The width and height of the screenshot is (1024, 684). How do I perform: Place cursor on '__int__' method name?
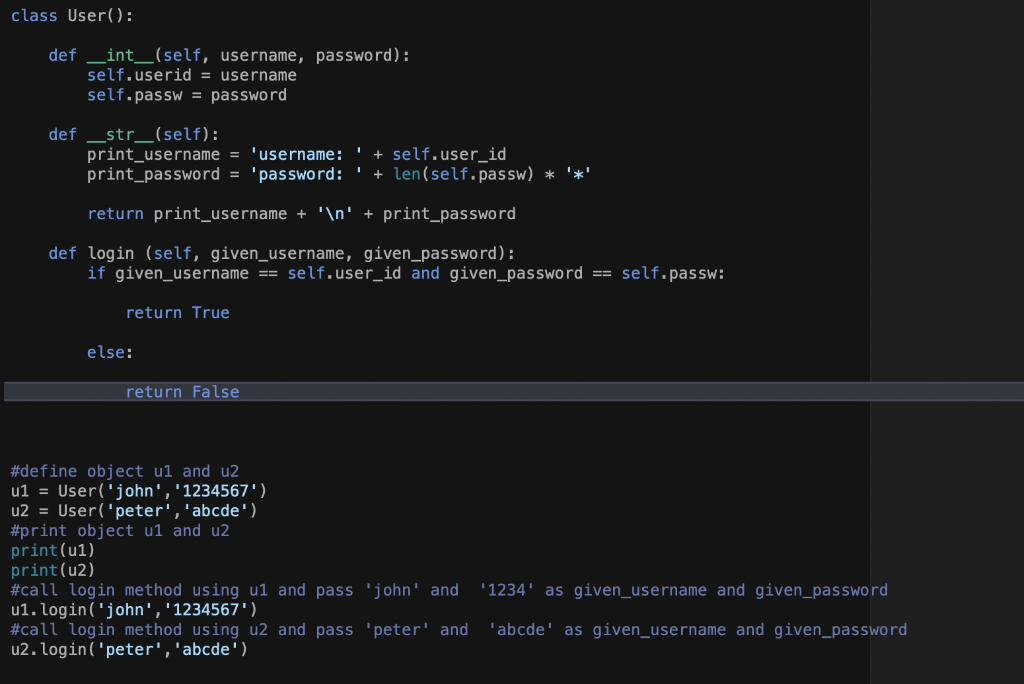pos(120,56)
